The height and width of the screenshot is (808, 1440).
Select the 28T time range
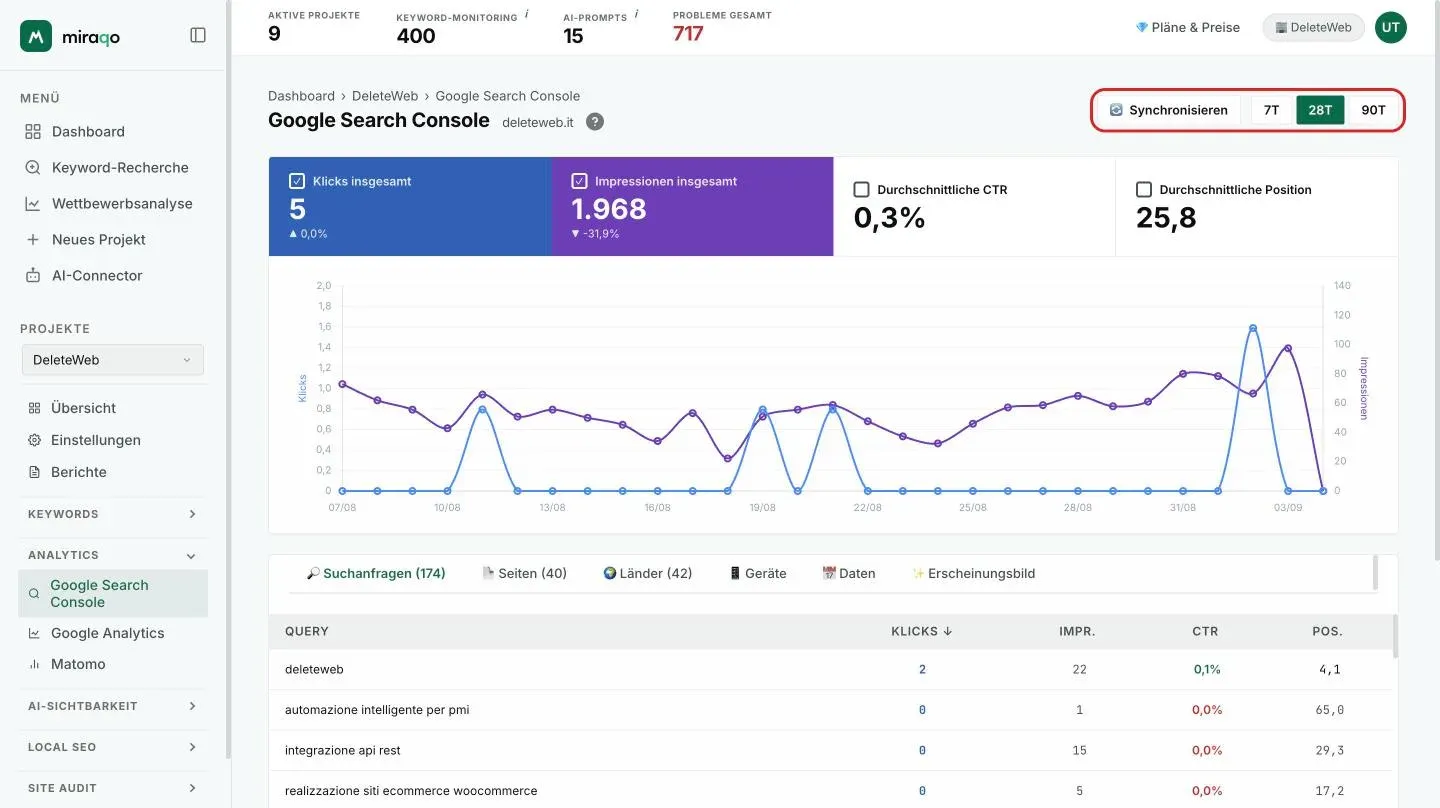coord(1320,110)
